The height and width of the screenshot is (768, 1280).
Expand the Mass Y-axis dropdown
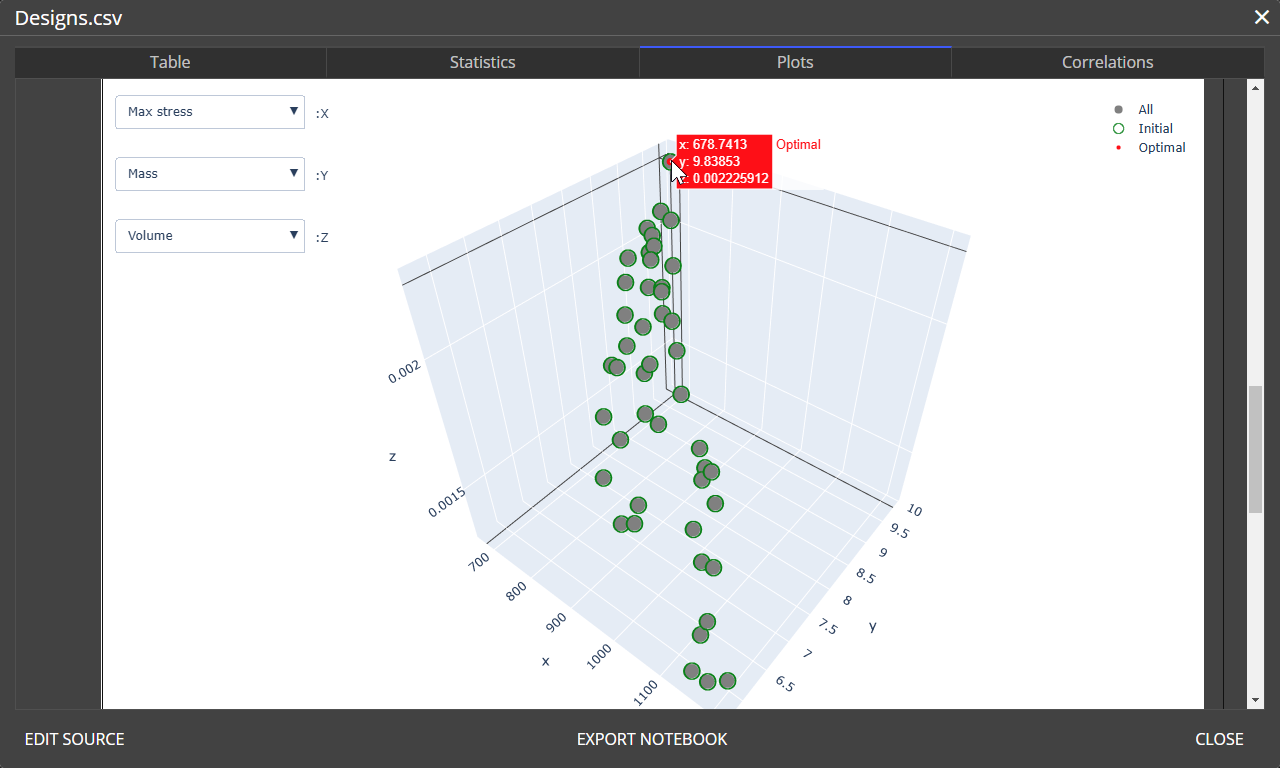210,174
